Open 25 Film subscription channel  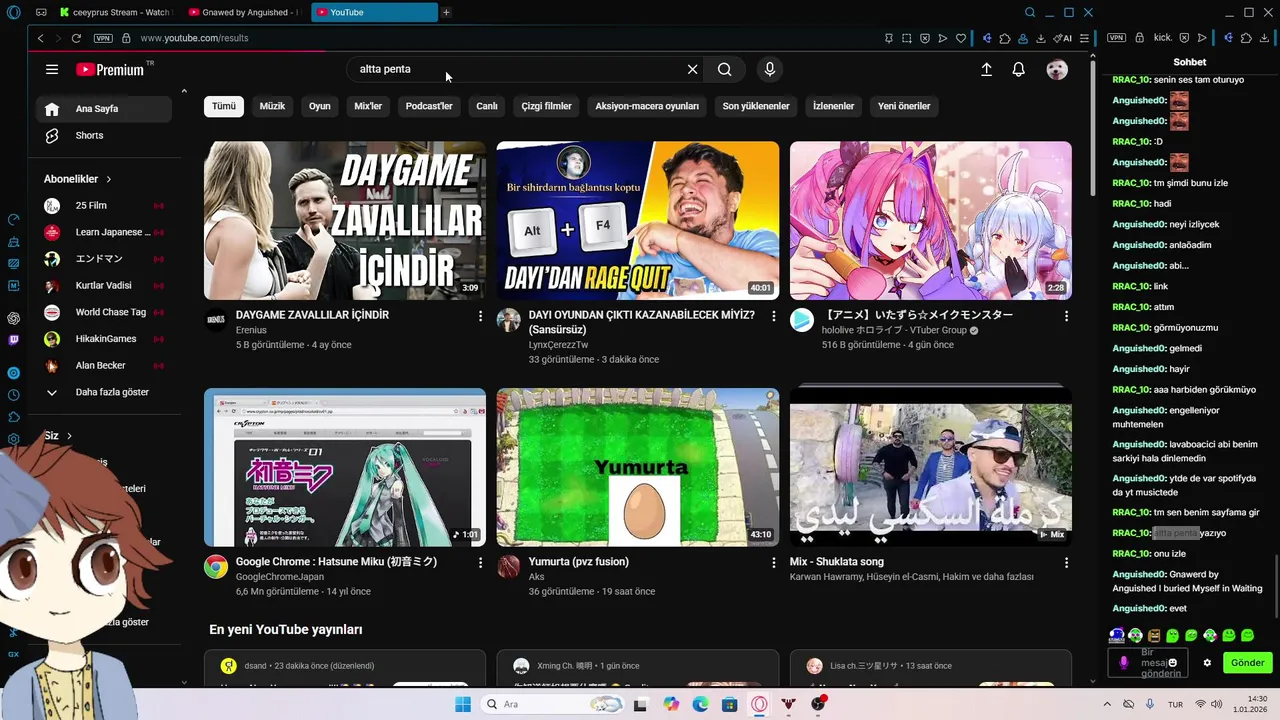104,205
